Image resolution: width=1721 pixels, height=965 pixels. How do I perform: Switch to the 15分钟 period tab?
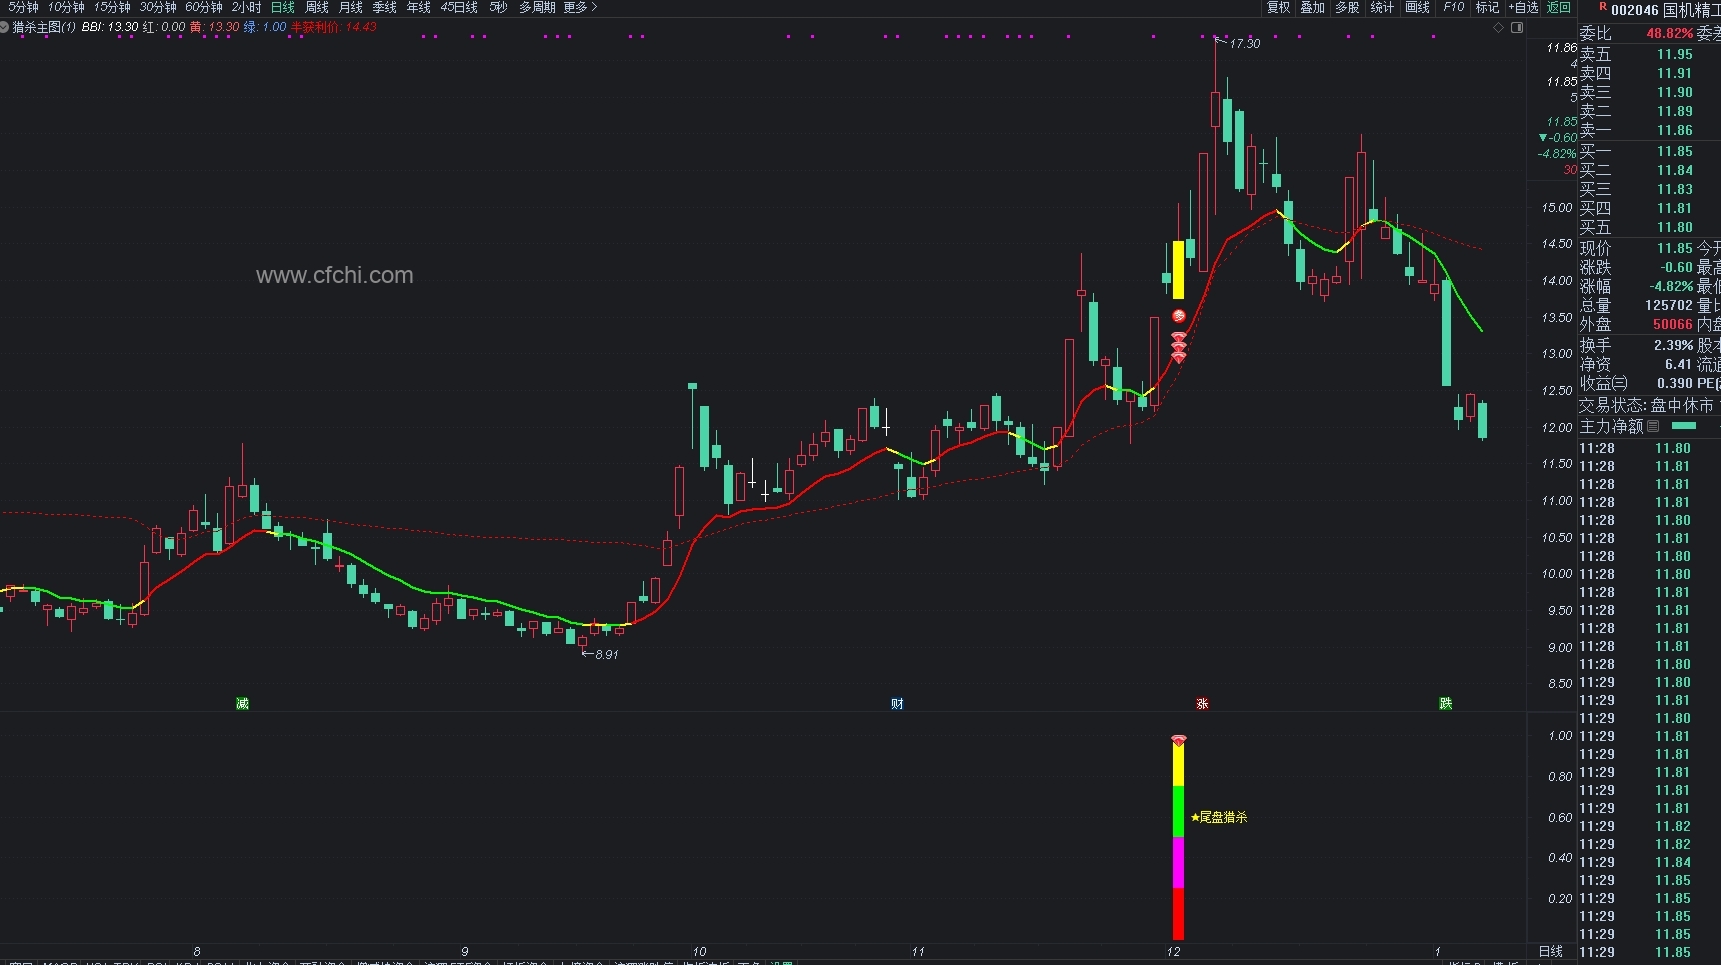coord(112,7)
